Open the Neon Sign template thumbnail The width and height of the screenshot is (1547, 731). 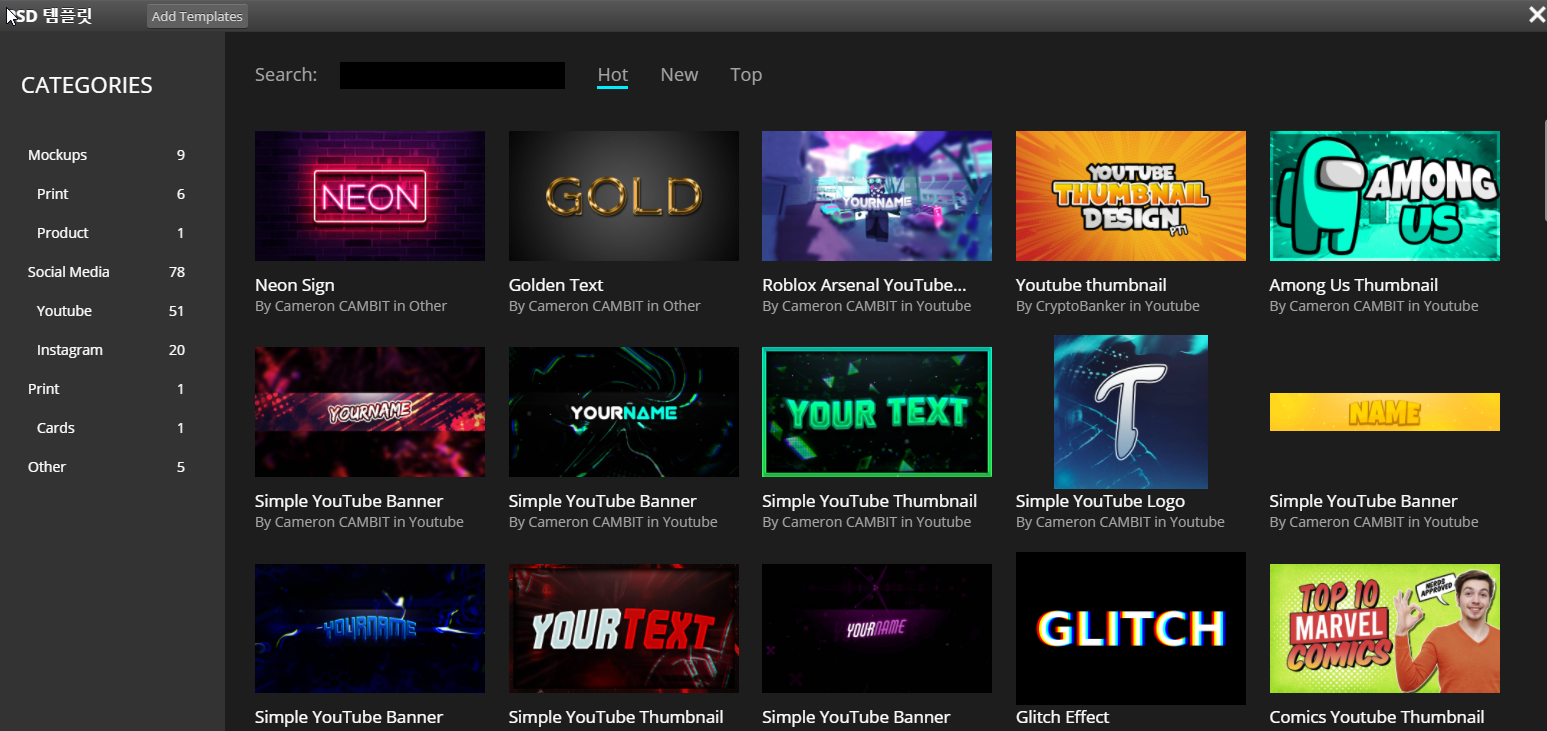tap(370, 196)
